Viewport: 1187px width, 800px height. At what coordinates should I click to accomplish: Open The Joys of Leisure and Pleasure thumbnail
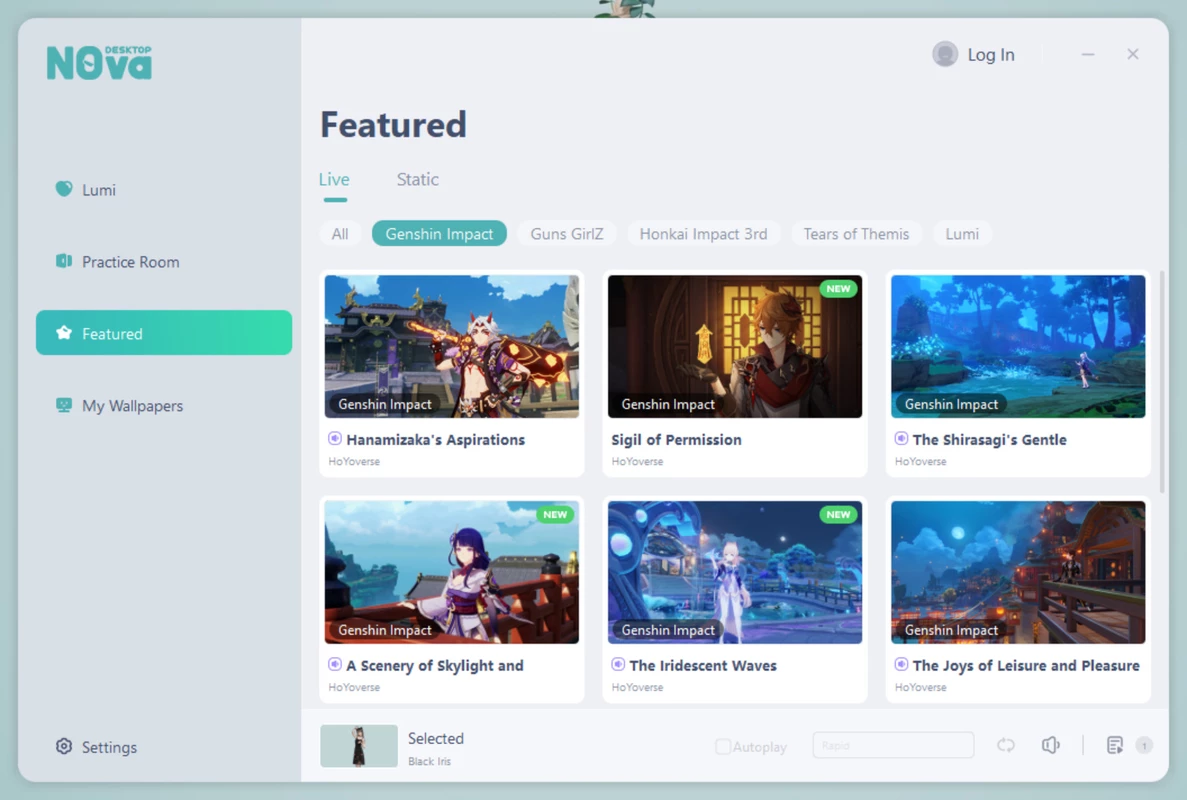tap(1018, 572)
